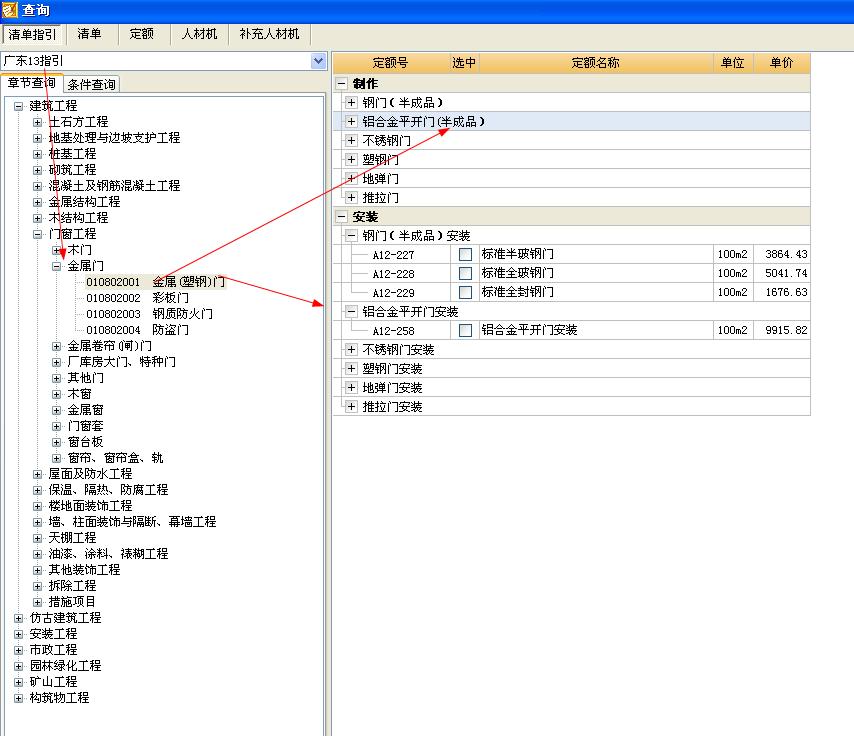Image resolution: width=854 pixels, height=736 pixels.
Task: Expand the 钢门(半成品) row
Action: point(351,102)
